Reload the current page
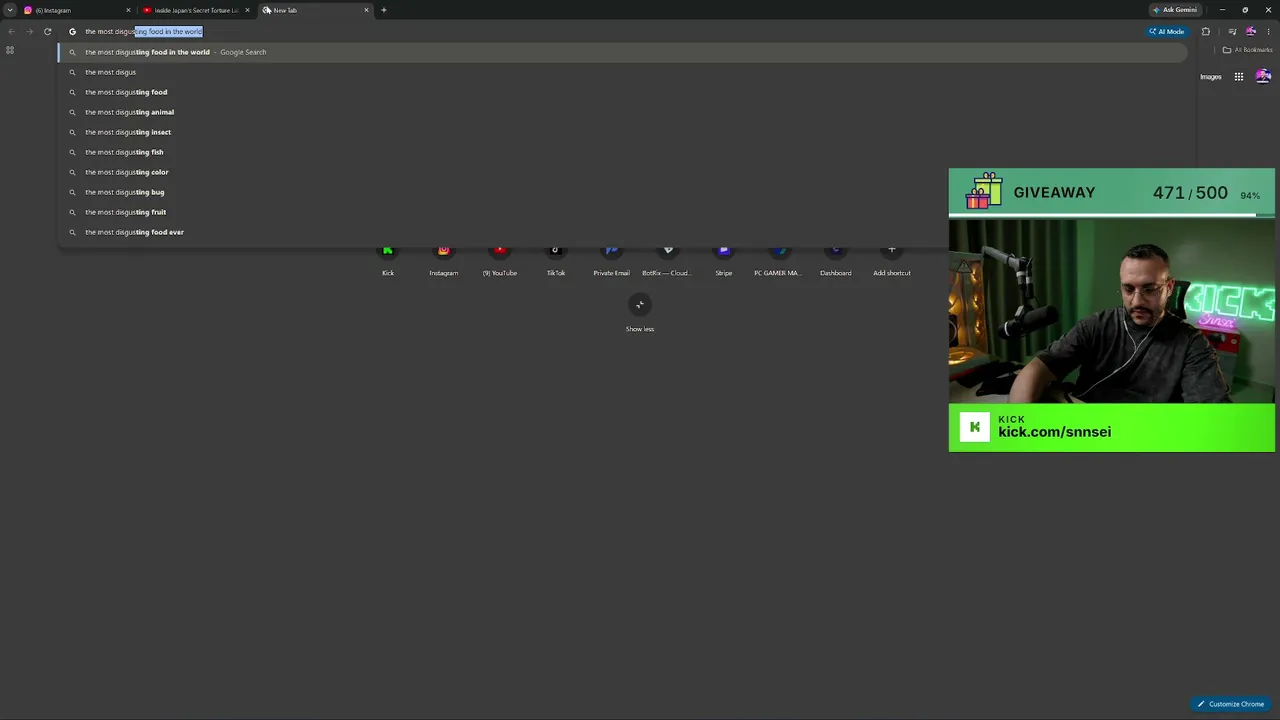1280x720 pixels. (x=47, y=32)
